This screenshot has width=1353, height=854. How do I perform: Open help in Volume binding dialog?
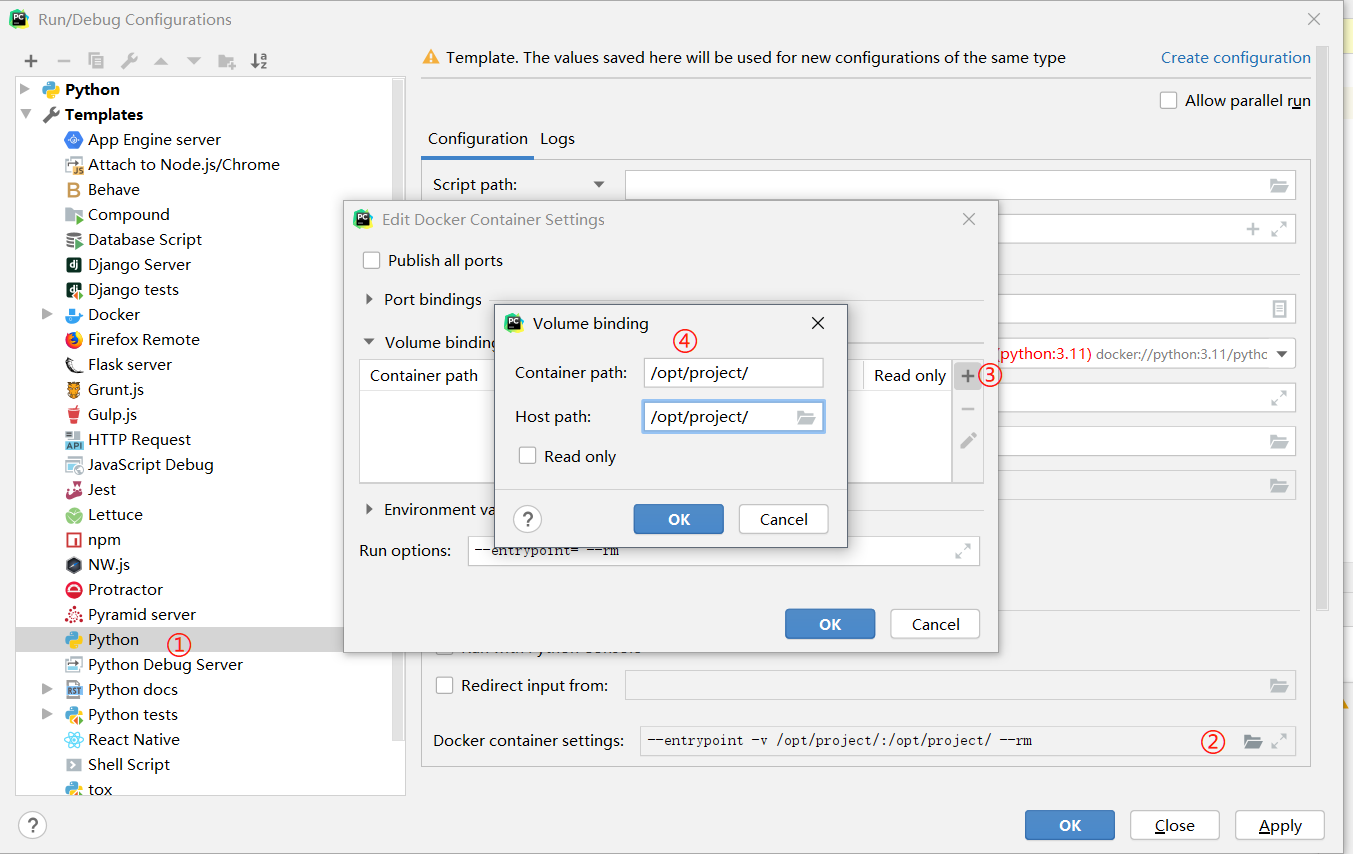point(527,519)
